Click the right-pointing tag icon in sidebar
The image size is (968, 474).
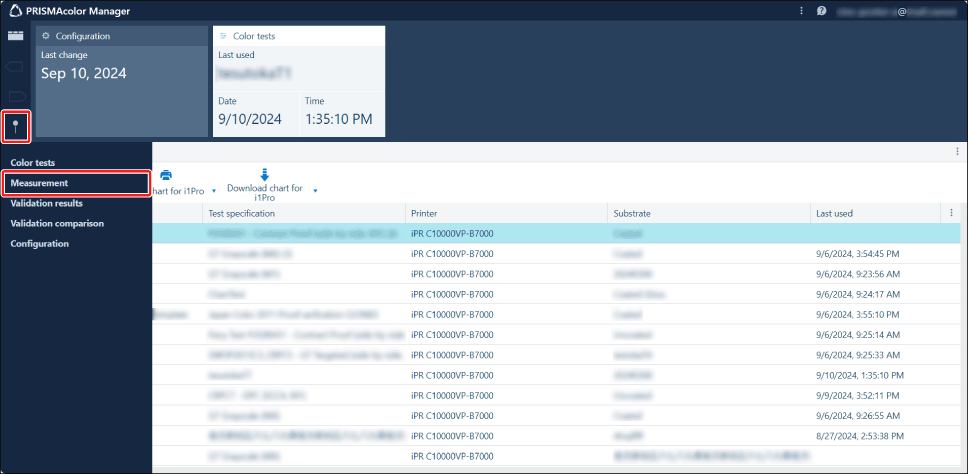point(15,96)
